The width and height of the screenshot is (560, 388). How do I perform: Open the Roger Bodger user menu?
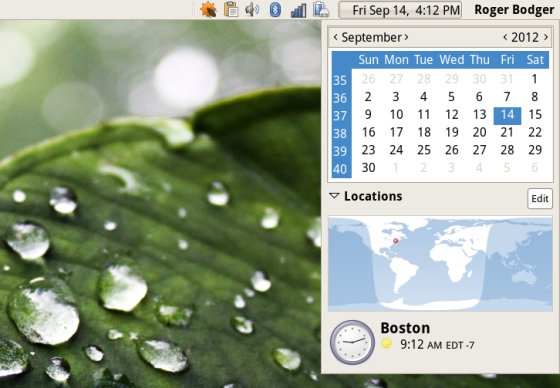514,10
